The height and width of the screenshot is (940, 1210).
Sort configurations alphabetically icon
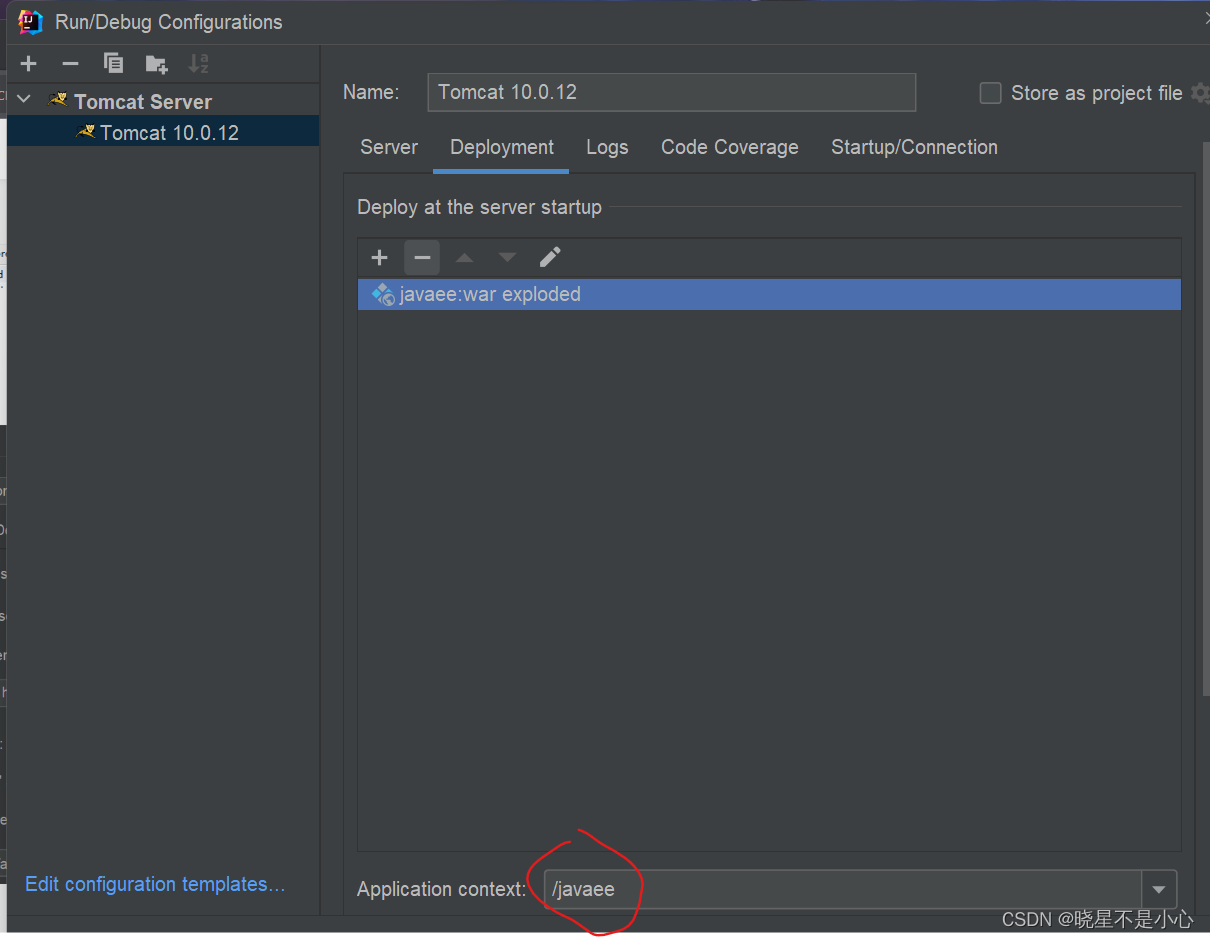tap(198, 64)
